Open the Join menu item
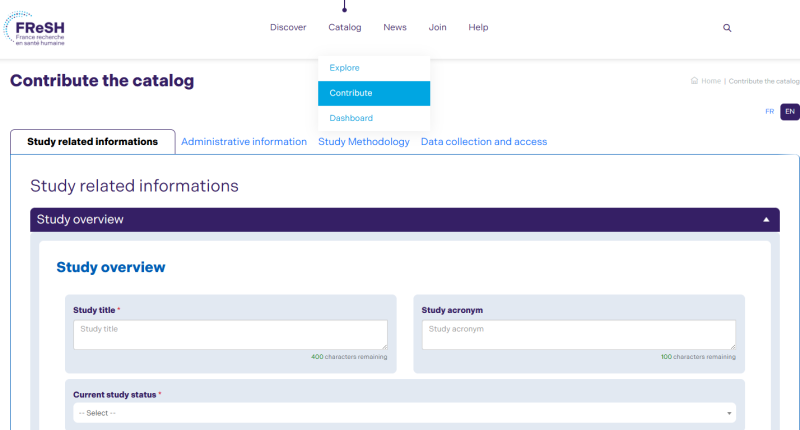Image resolution: width=800 pixels, height=430 pixels. pos(437,27)
